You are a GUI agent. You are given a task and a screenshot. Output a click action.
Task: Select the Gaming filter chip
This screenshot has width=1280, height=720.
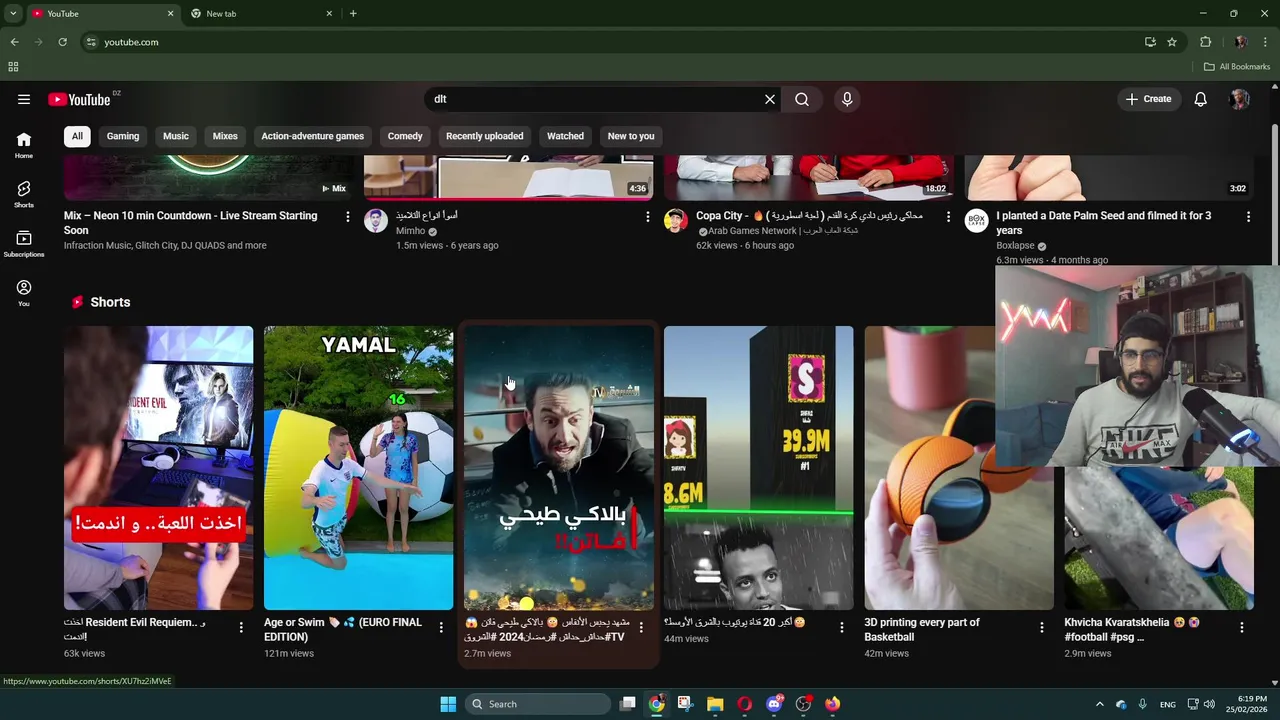pos(123,136)
